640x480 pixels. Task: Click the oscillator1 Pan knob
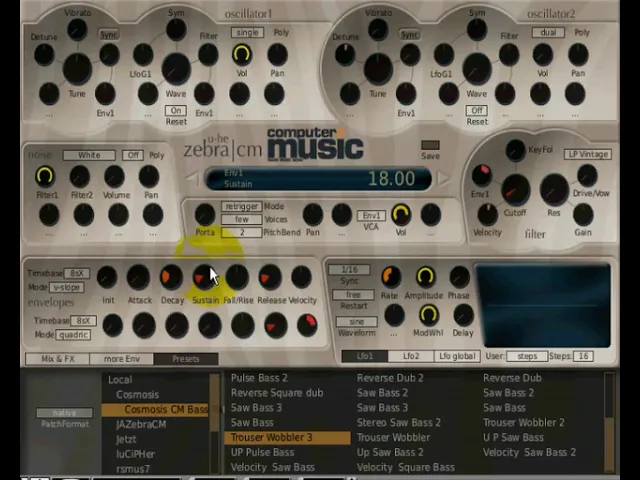tap(277, 55)
